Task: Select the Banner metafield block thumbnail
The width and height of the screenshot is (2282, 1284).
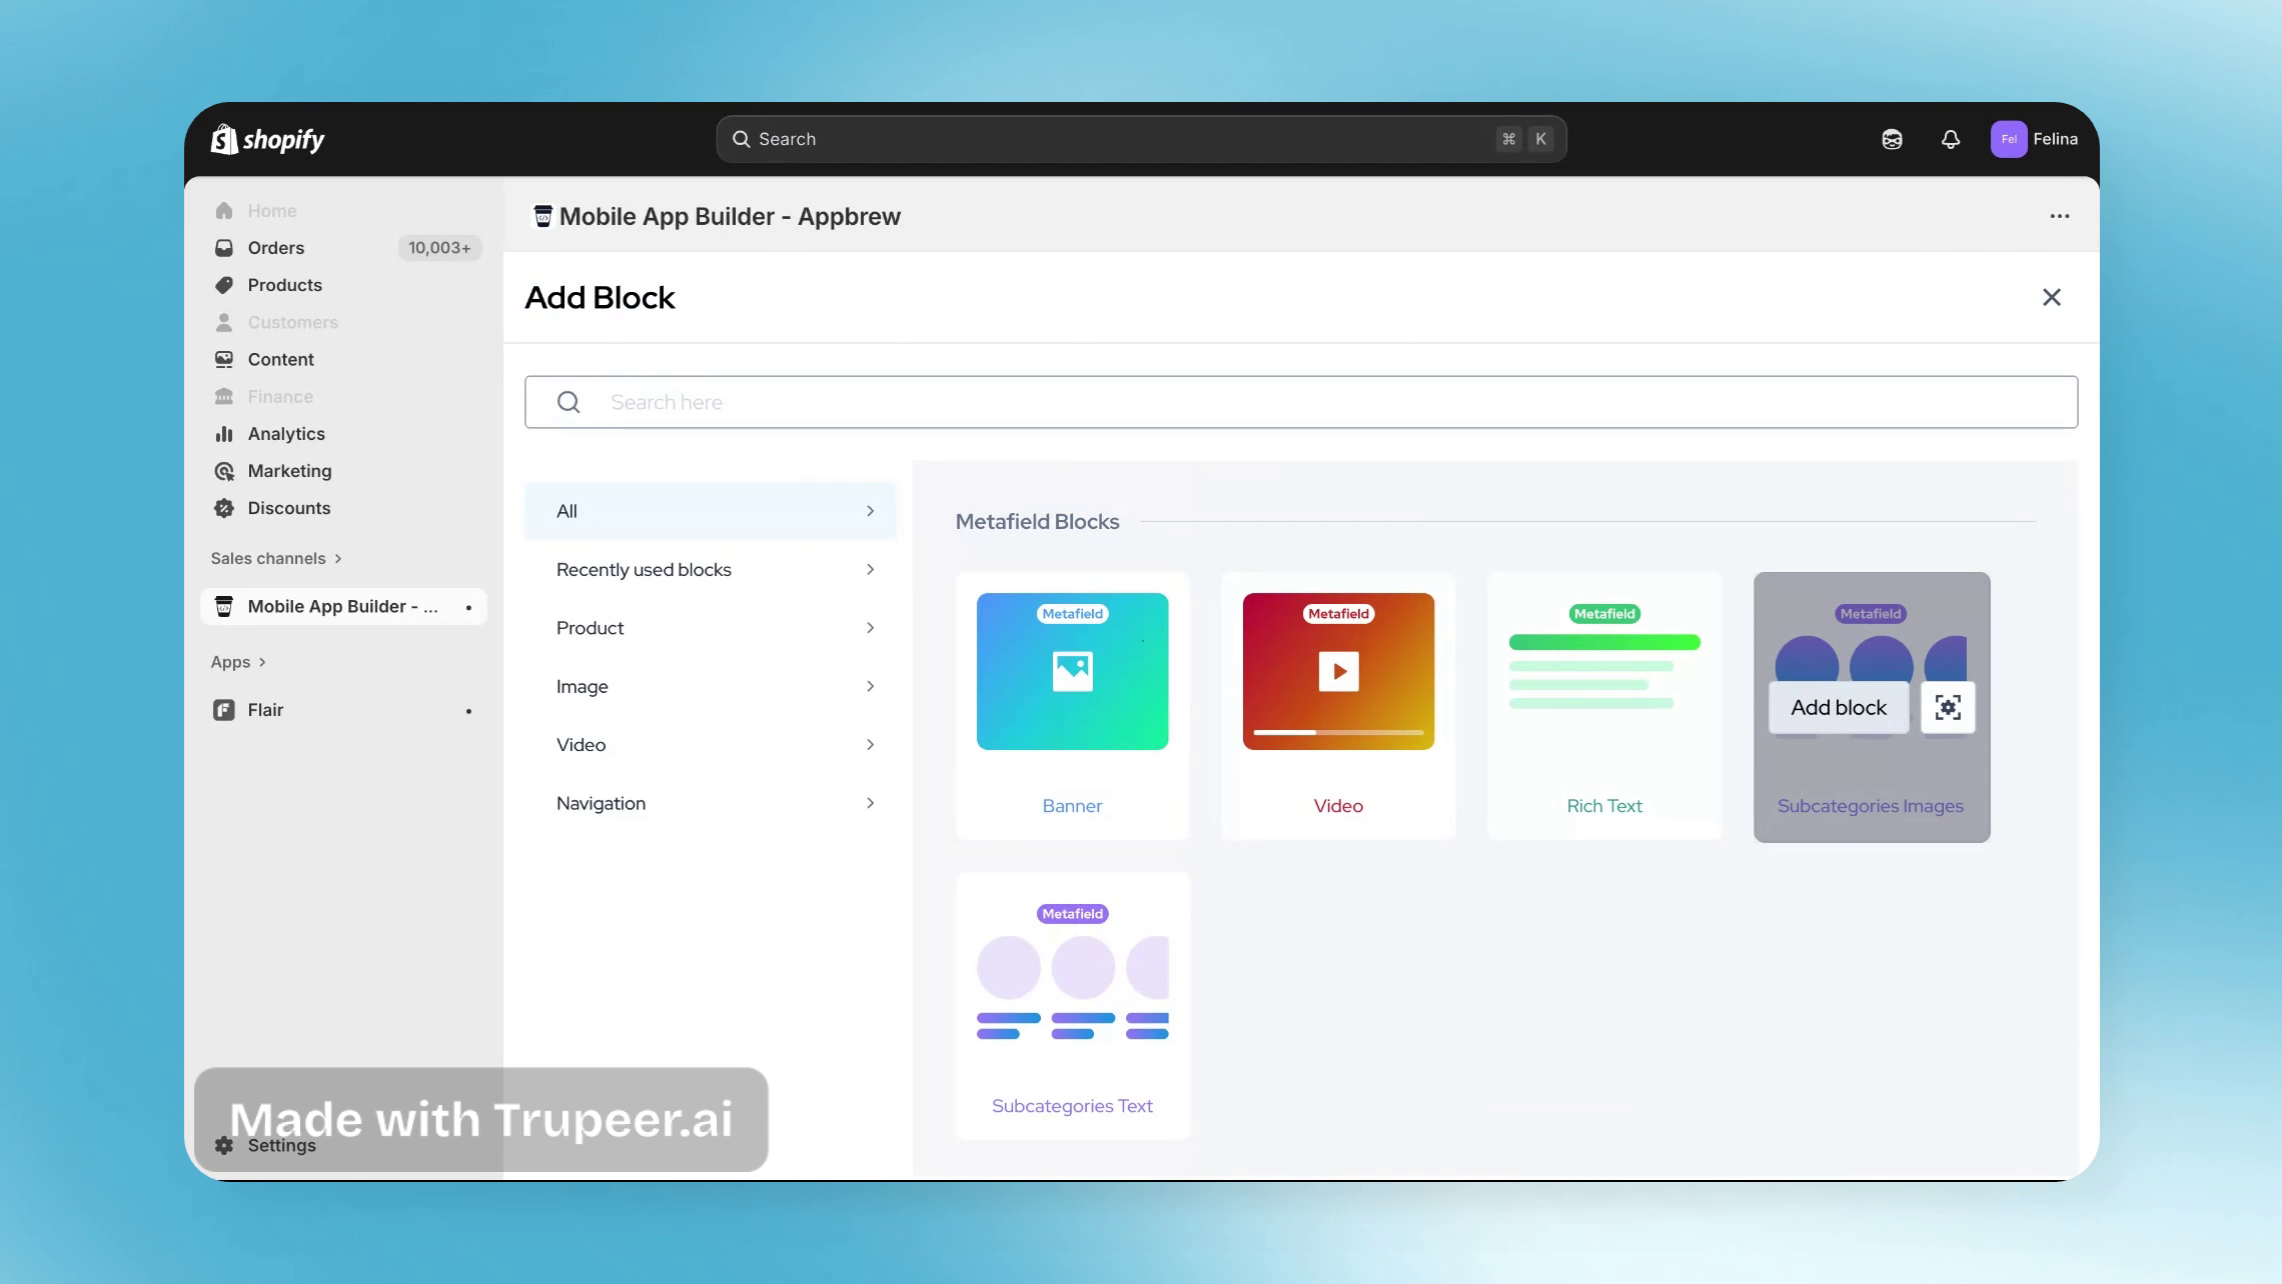Action: [1071, 671]
